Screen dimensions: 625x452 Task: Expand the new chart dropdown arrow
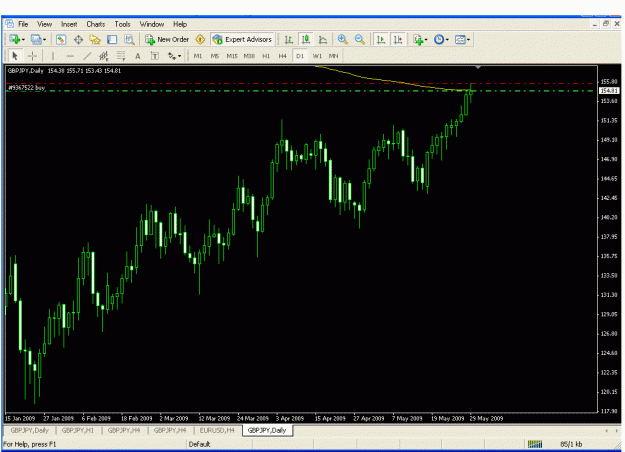pos(24,40)
